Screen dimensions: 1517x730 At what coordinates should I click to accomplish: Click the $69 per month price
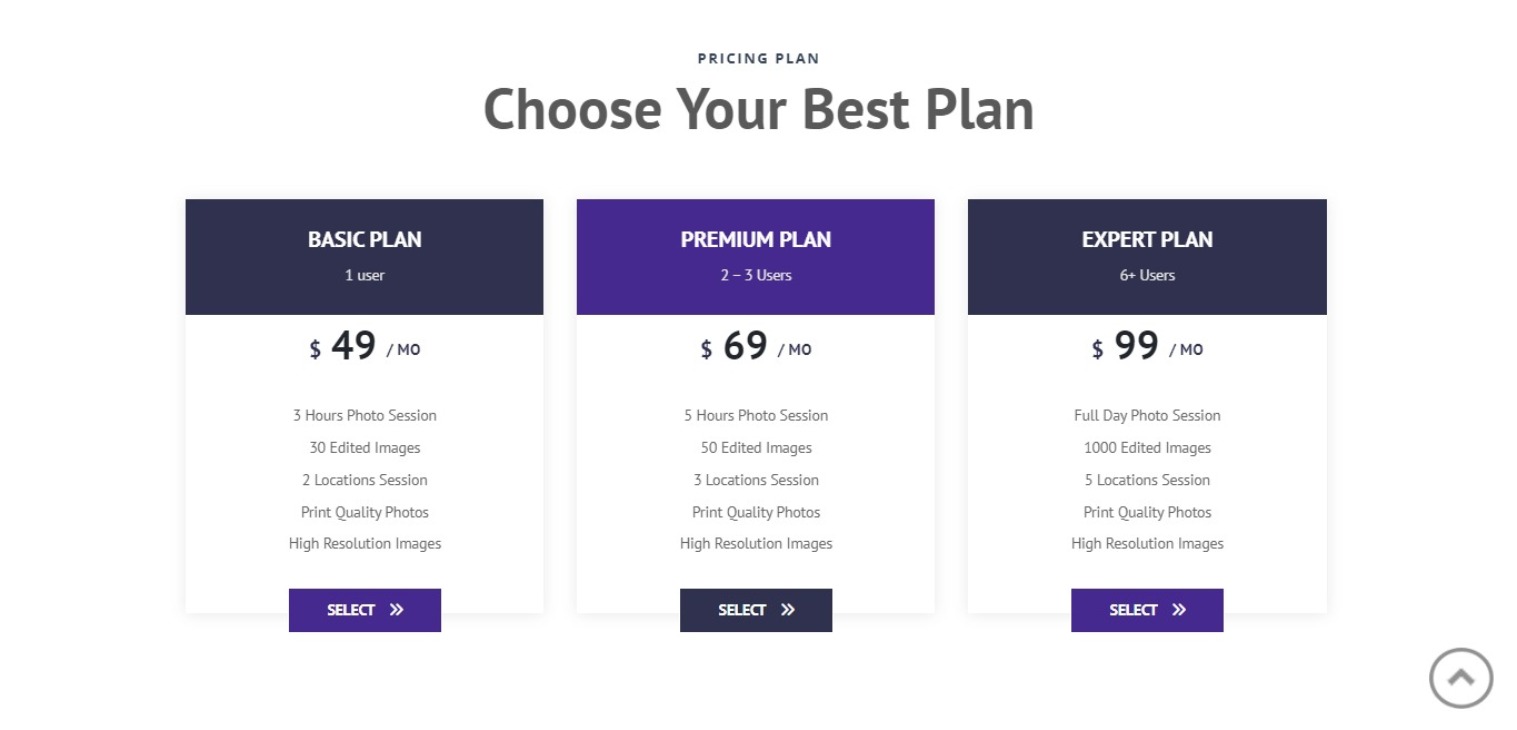[756, 347]
